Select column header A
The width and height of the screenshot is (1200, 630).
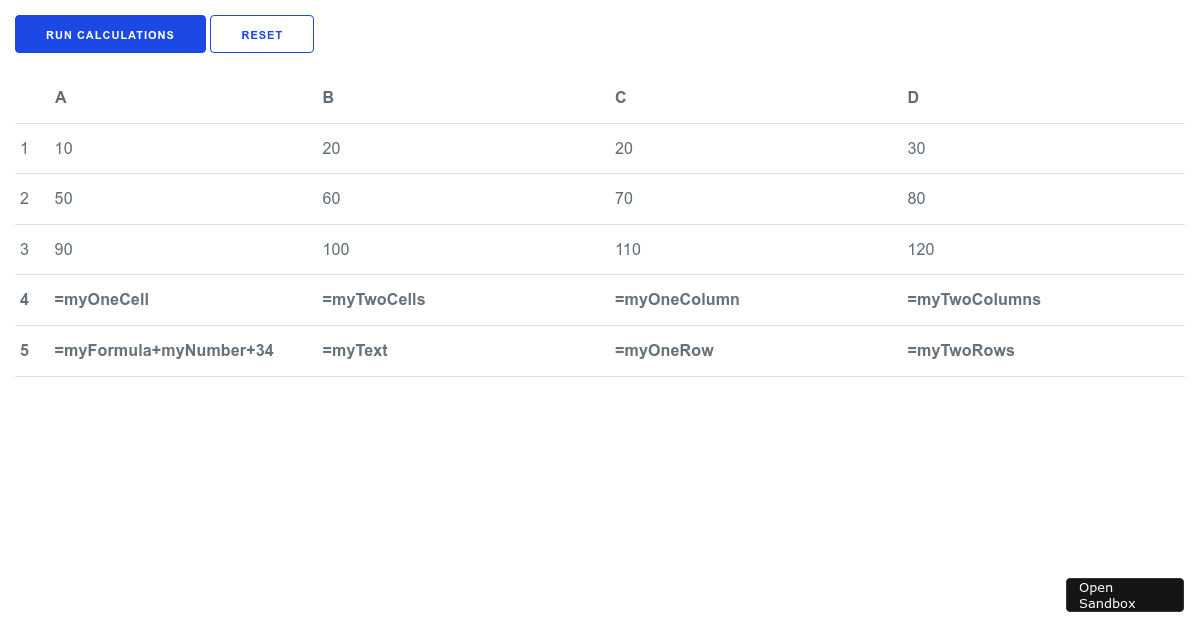[60, 97]
